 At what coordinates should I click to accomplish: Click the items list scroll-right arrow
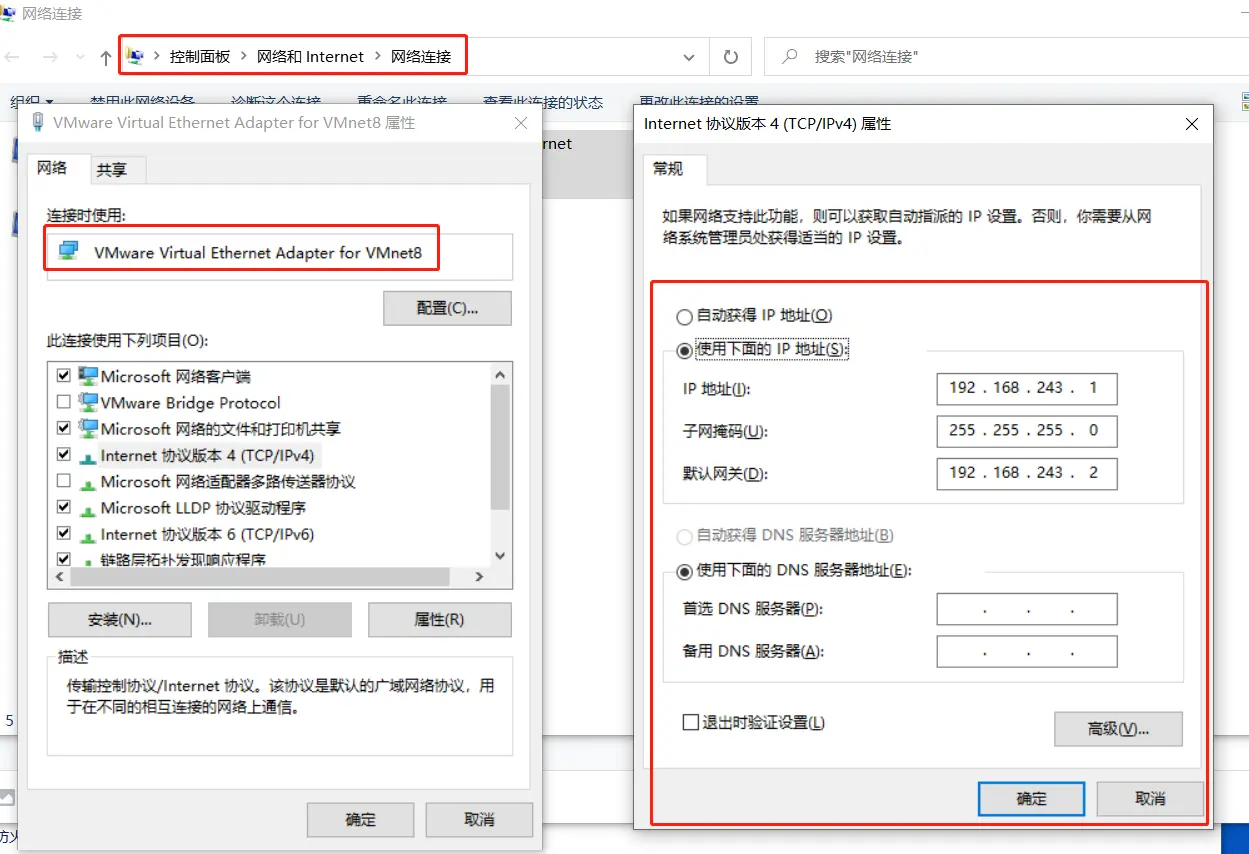[x=480, y=577]
